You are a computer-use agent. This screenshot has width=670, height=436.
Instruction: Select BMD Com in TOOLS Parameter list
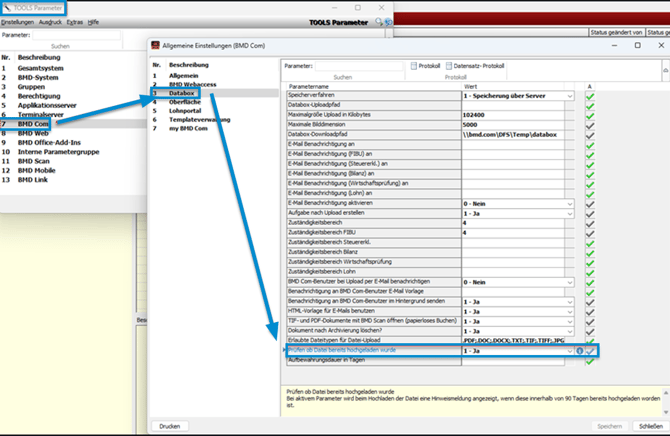pos(33,124)
